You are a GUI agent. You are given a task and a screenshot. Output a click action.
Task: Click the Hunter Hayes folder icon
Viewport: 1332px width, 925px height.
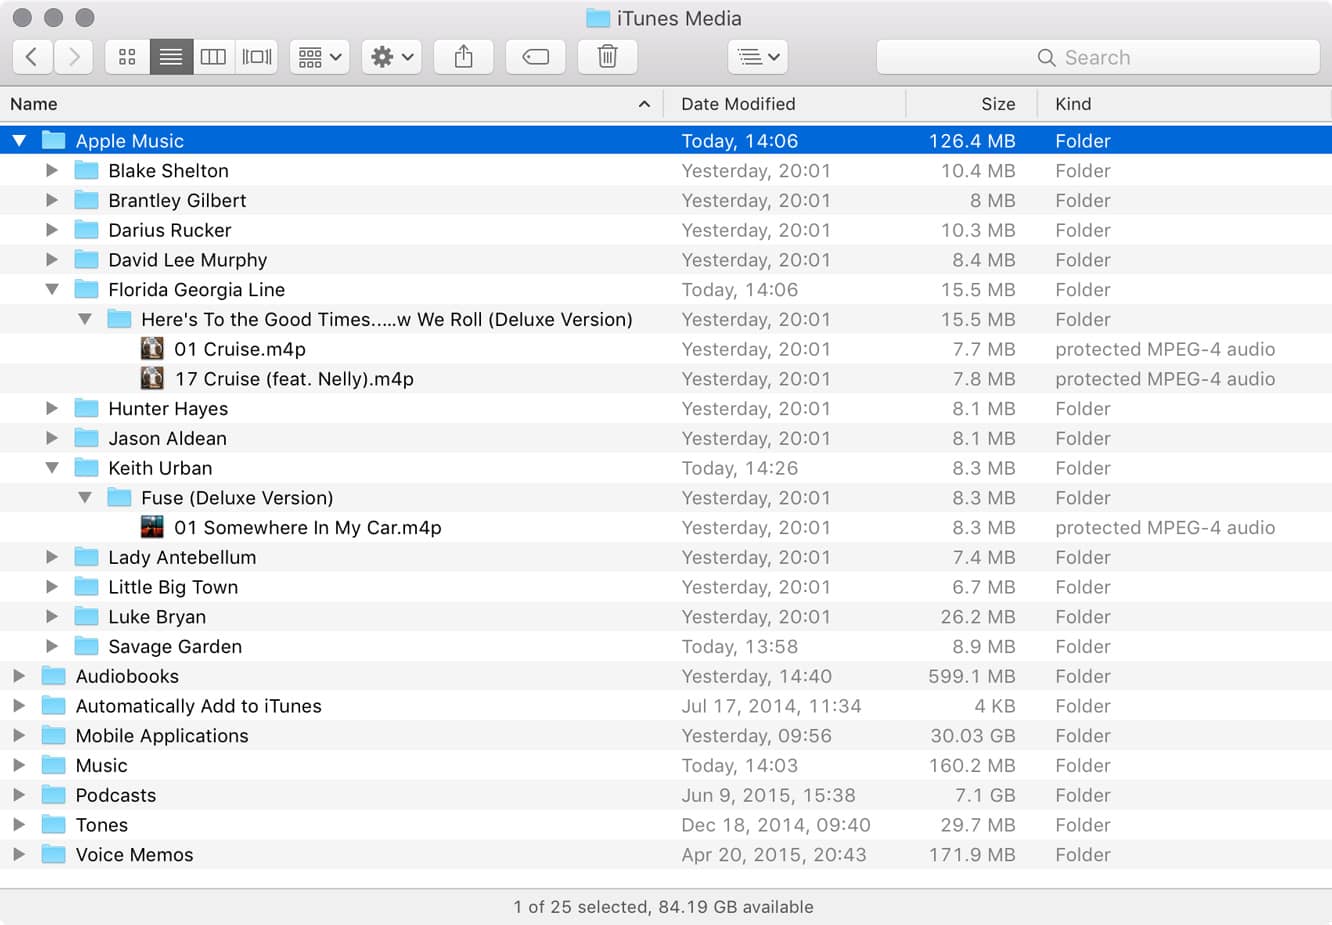click(x=87, y=408)
